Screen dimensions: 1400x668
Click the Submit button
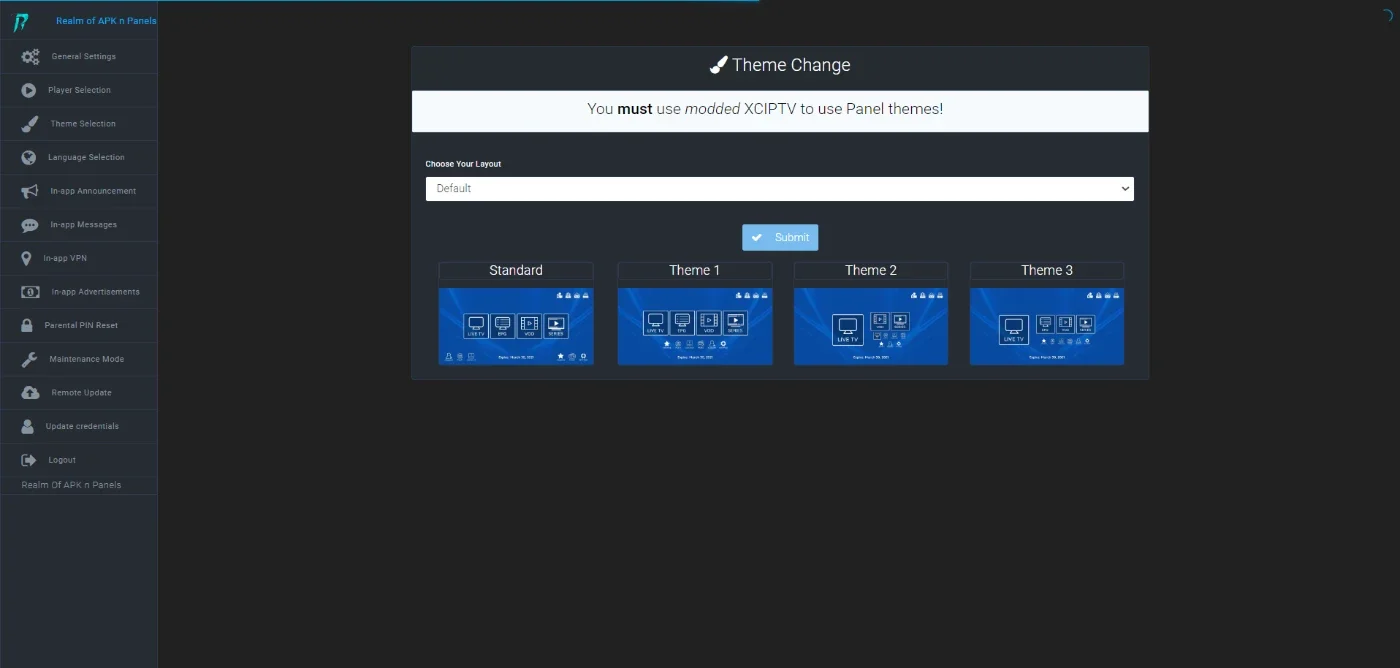pos(780,237)
